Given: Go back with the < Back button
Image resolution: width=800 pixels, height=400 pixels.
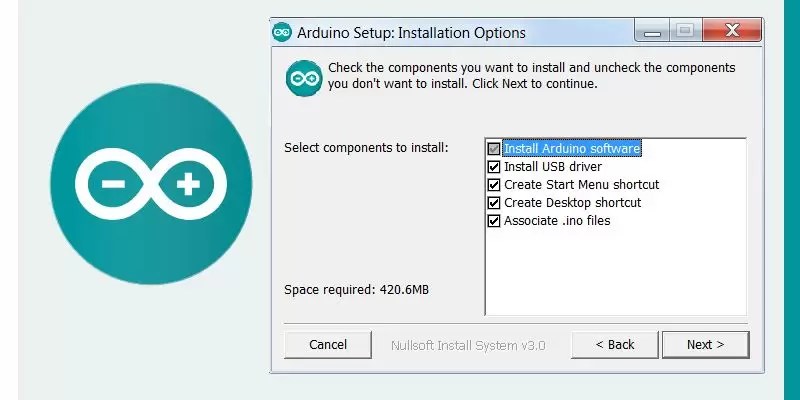Looking at the screenshot, I should pos(615,345).
